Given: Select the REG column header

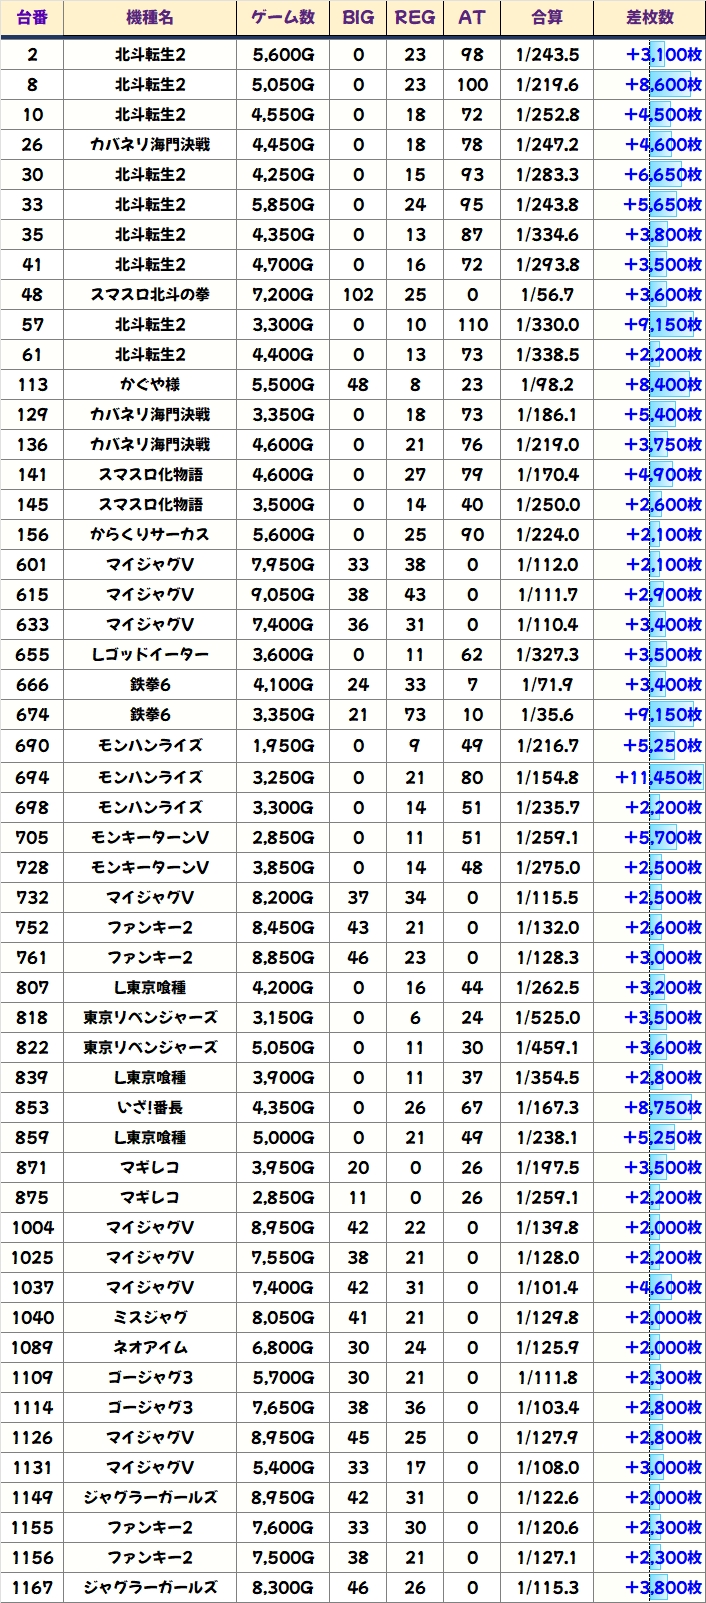Looking at the screenshot, I should (x=415, y=18).
